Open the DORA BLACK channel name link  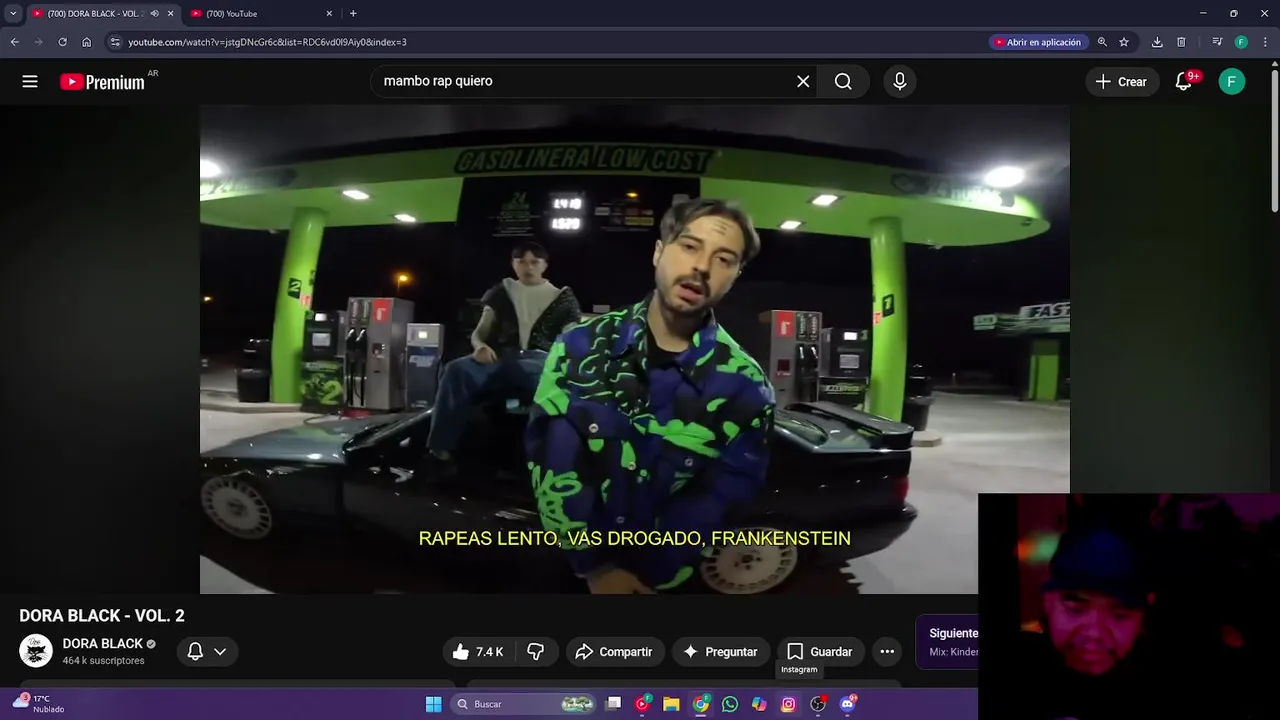[102, 644]
